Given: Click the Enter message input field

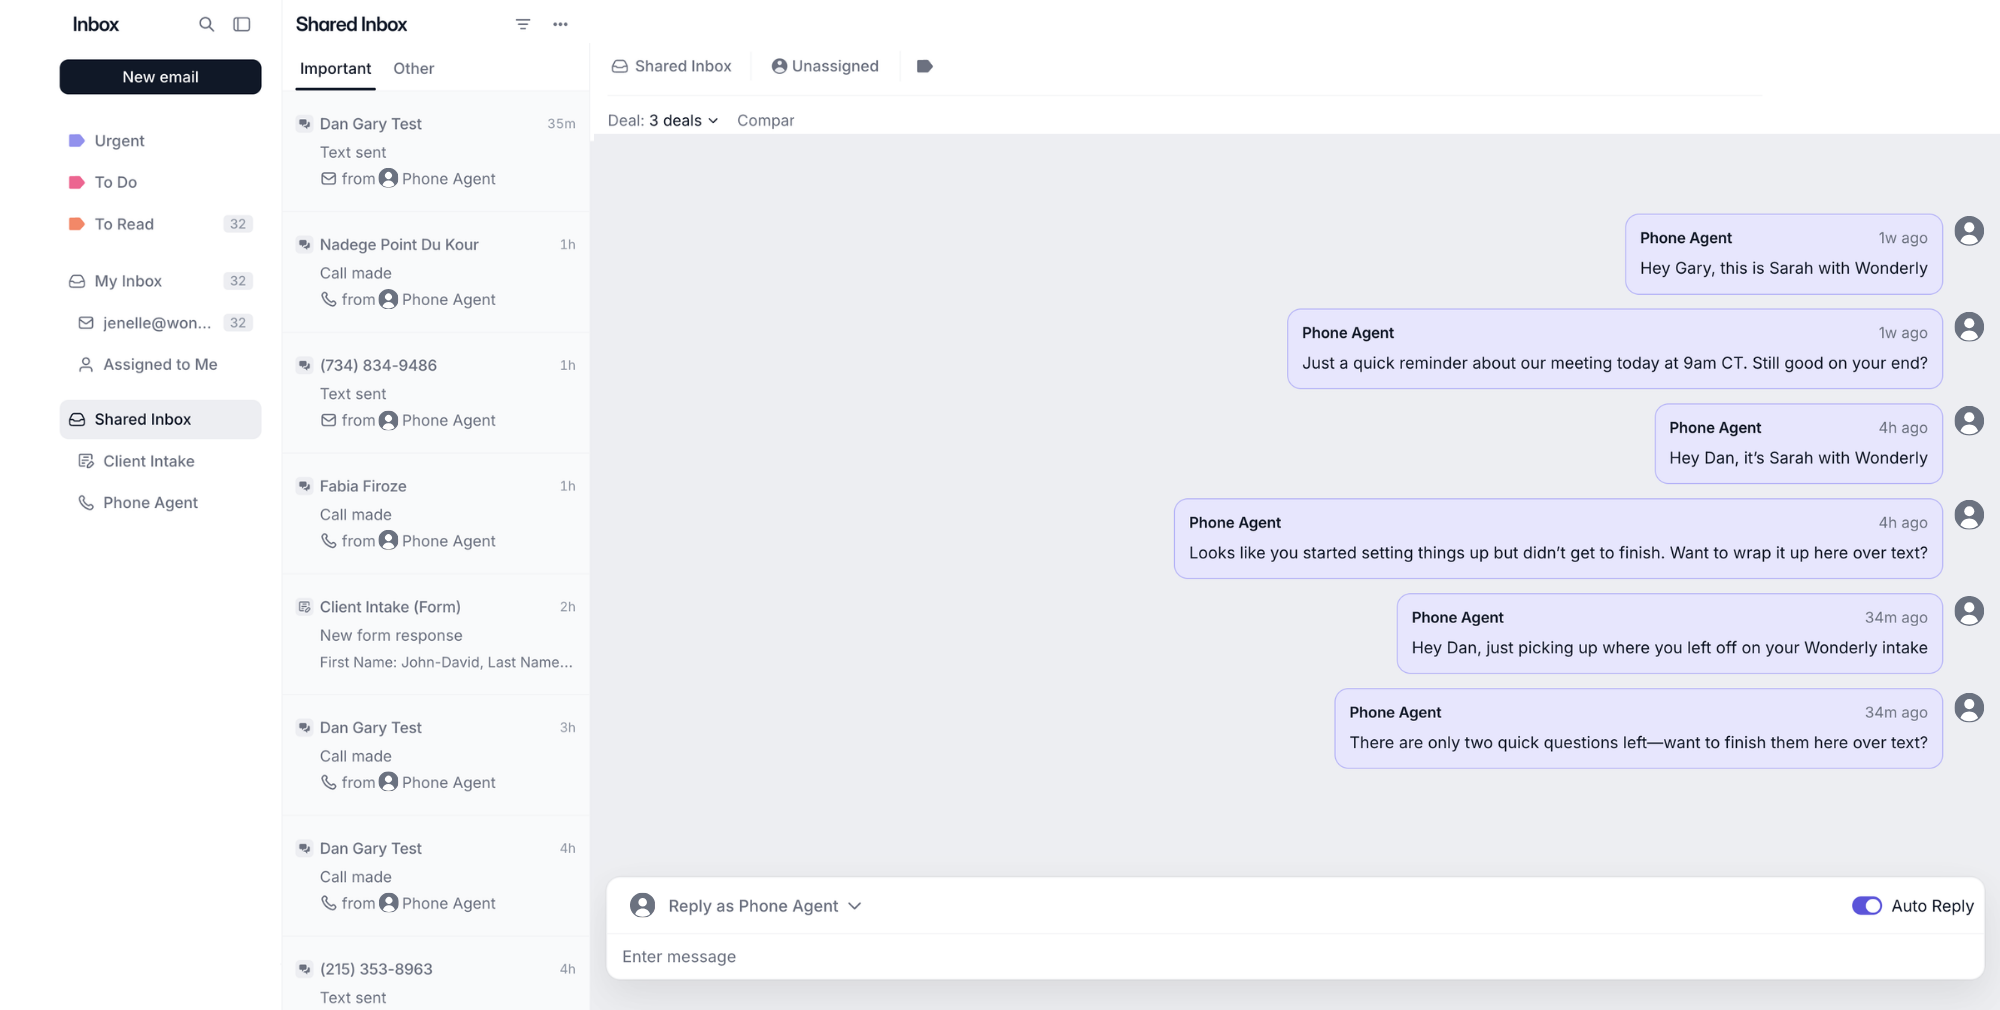Looking at the screenshot, I should tap(1295, 957).
